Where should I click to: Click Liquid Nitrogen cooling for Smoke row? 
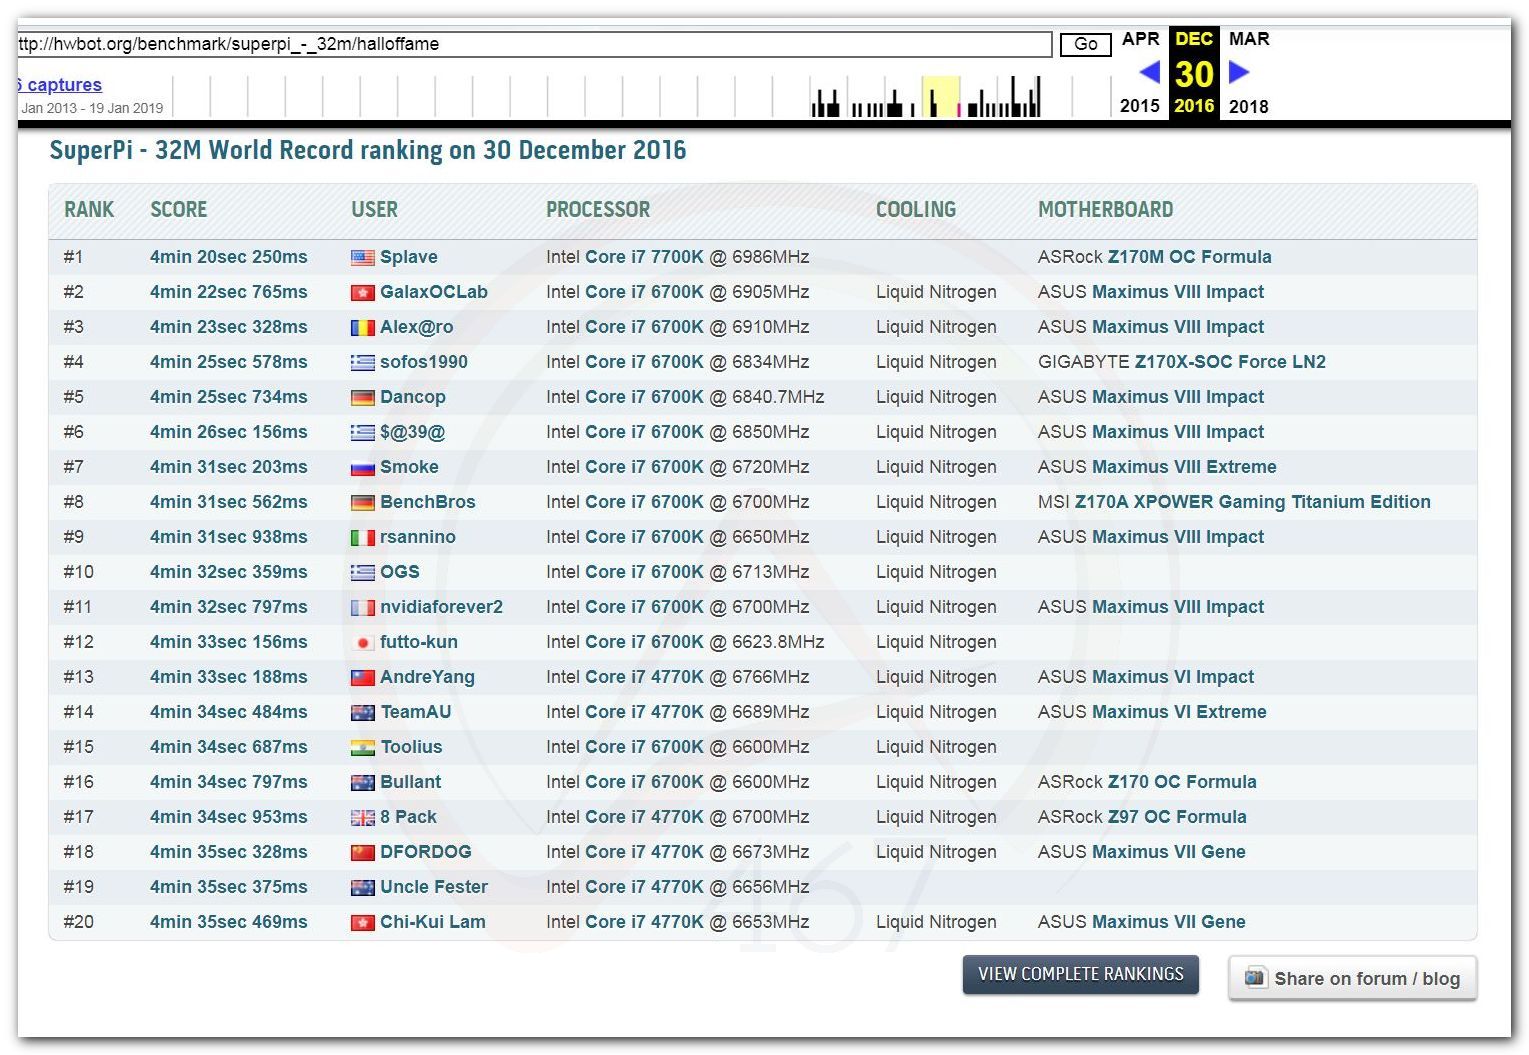pos(936,467)
